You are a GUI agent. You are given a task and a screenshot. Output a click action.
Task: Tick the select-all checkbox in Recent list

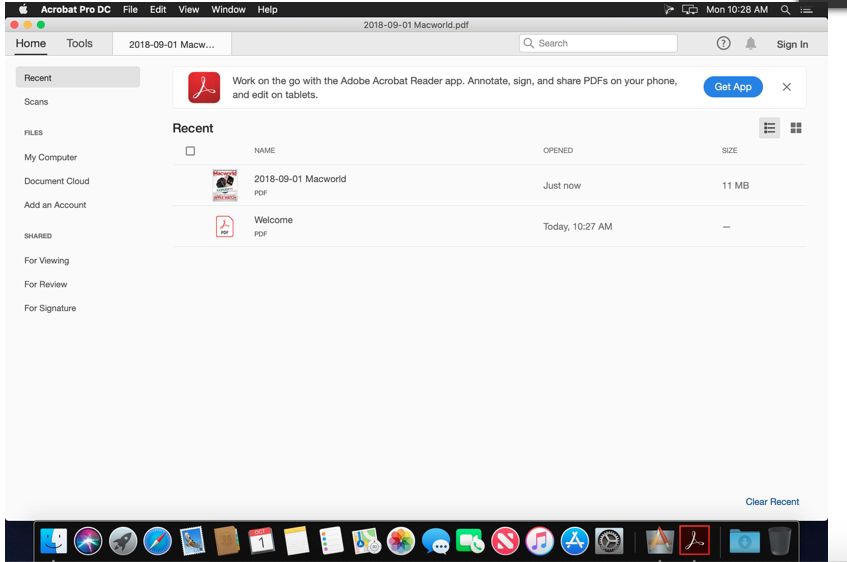[x=190, y=151]
